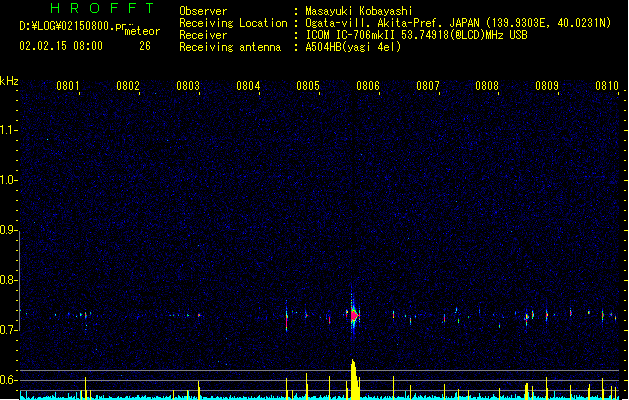Click the 0808 time axis marker
The height and width of the screenshot is (400, 629).
487,86
